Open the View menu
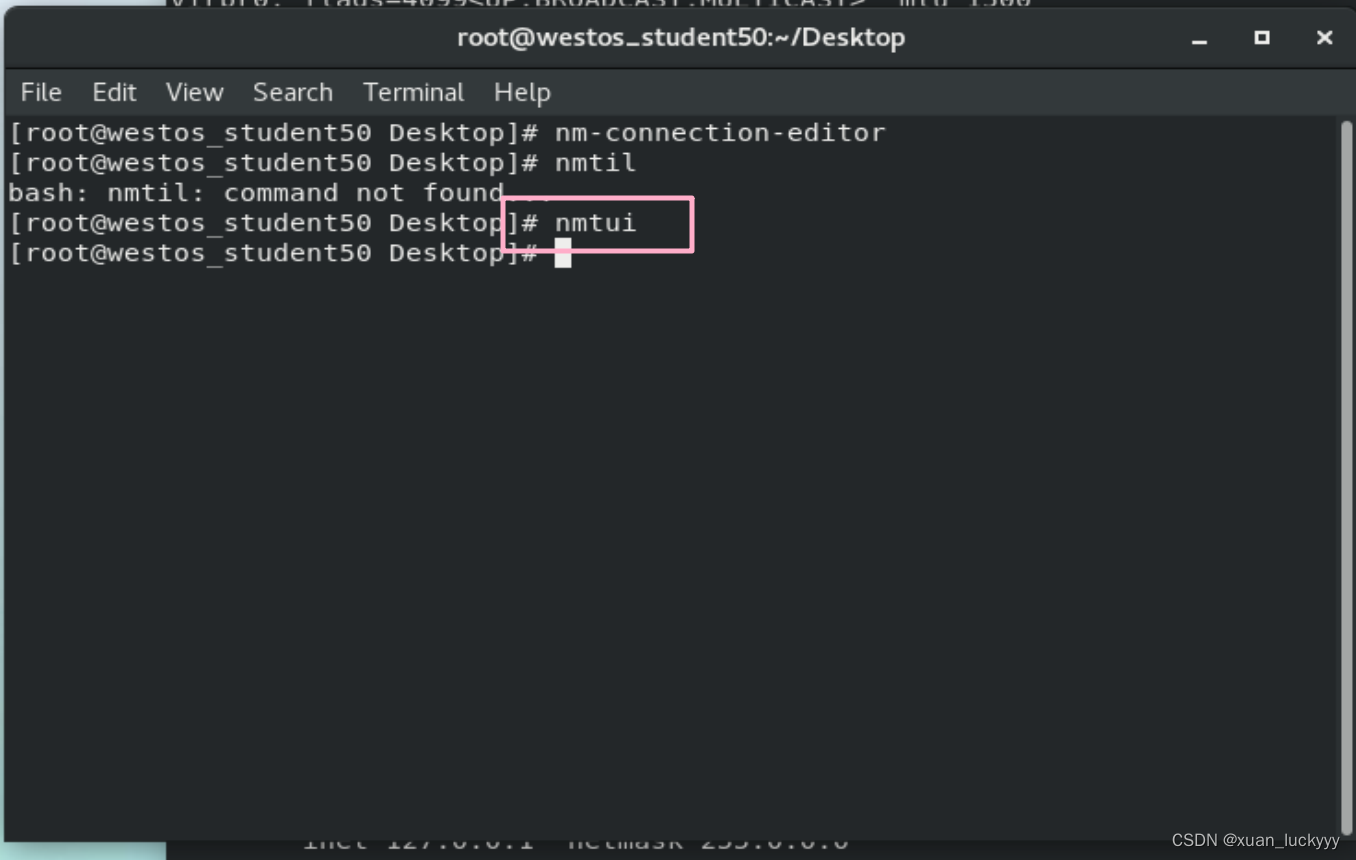Viewport: 1356px width, 860px height. pyautogui.click(x=194, y=92)
